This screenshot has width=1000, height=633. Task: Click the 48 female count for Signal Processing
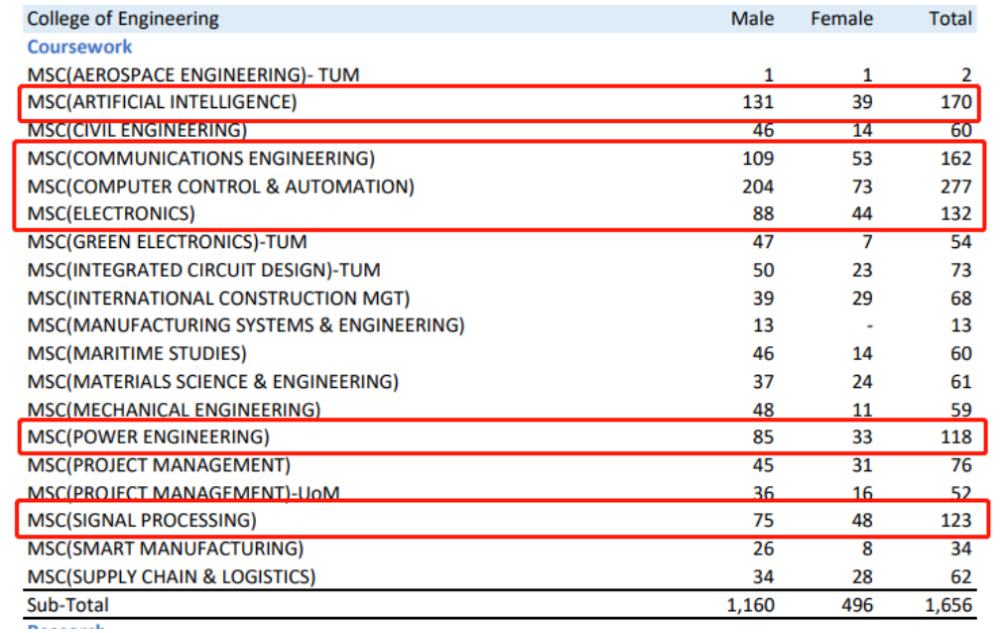[x=862, y=520]
